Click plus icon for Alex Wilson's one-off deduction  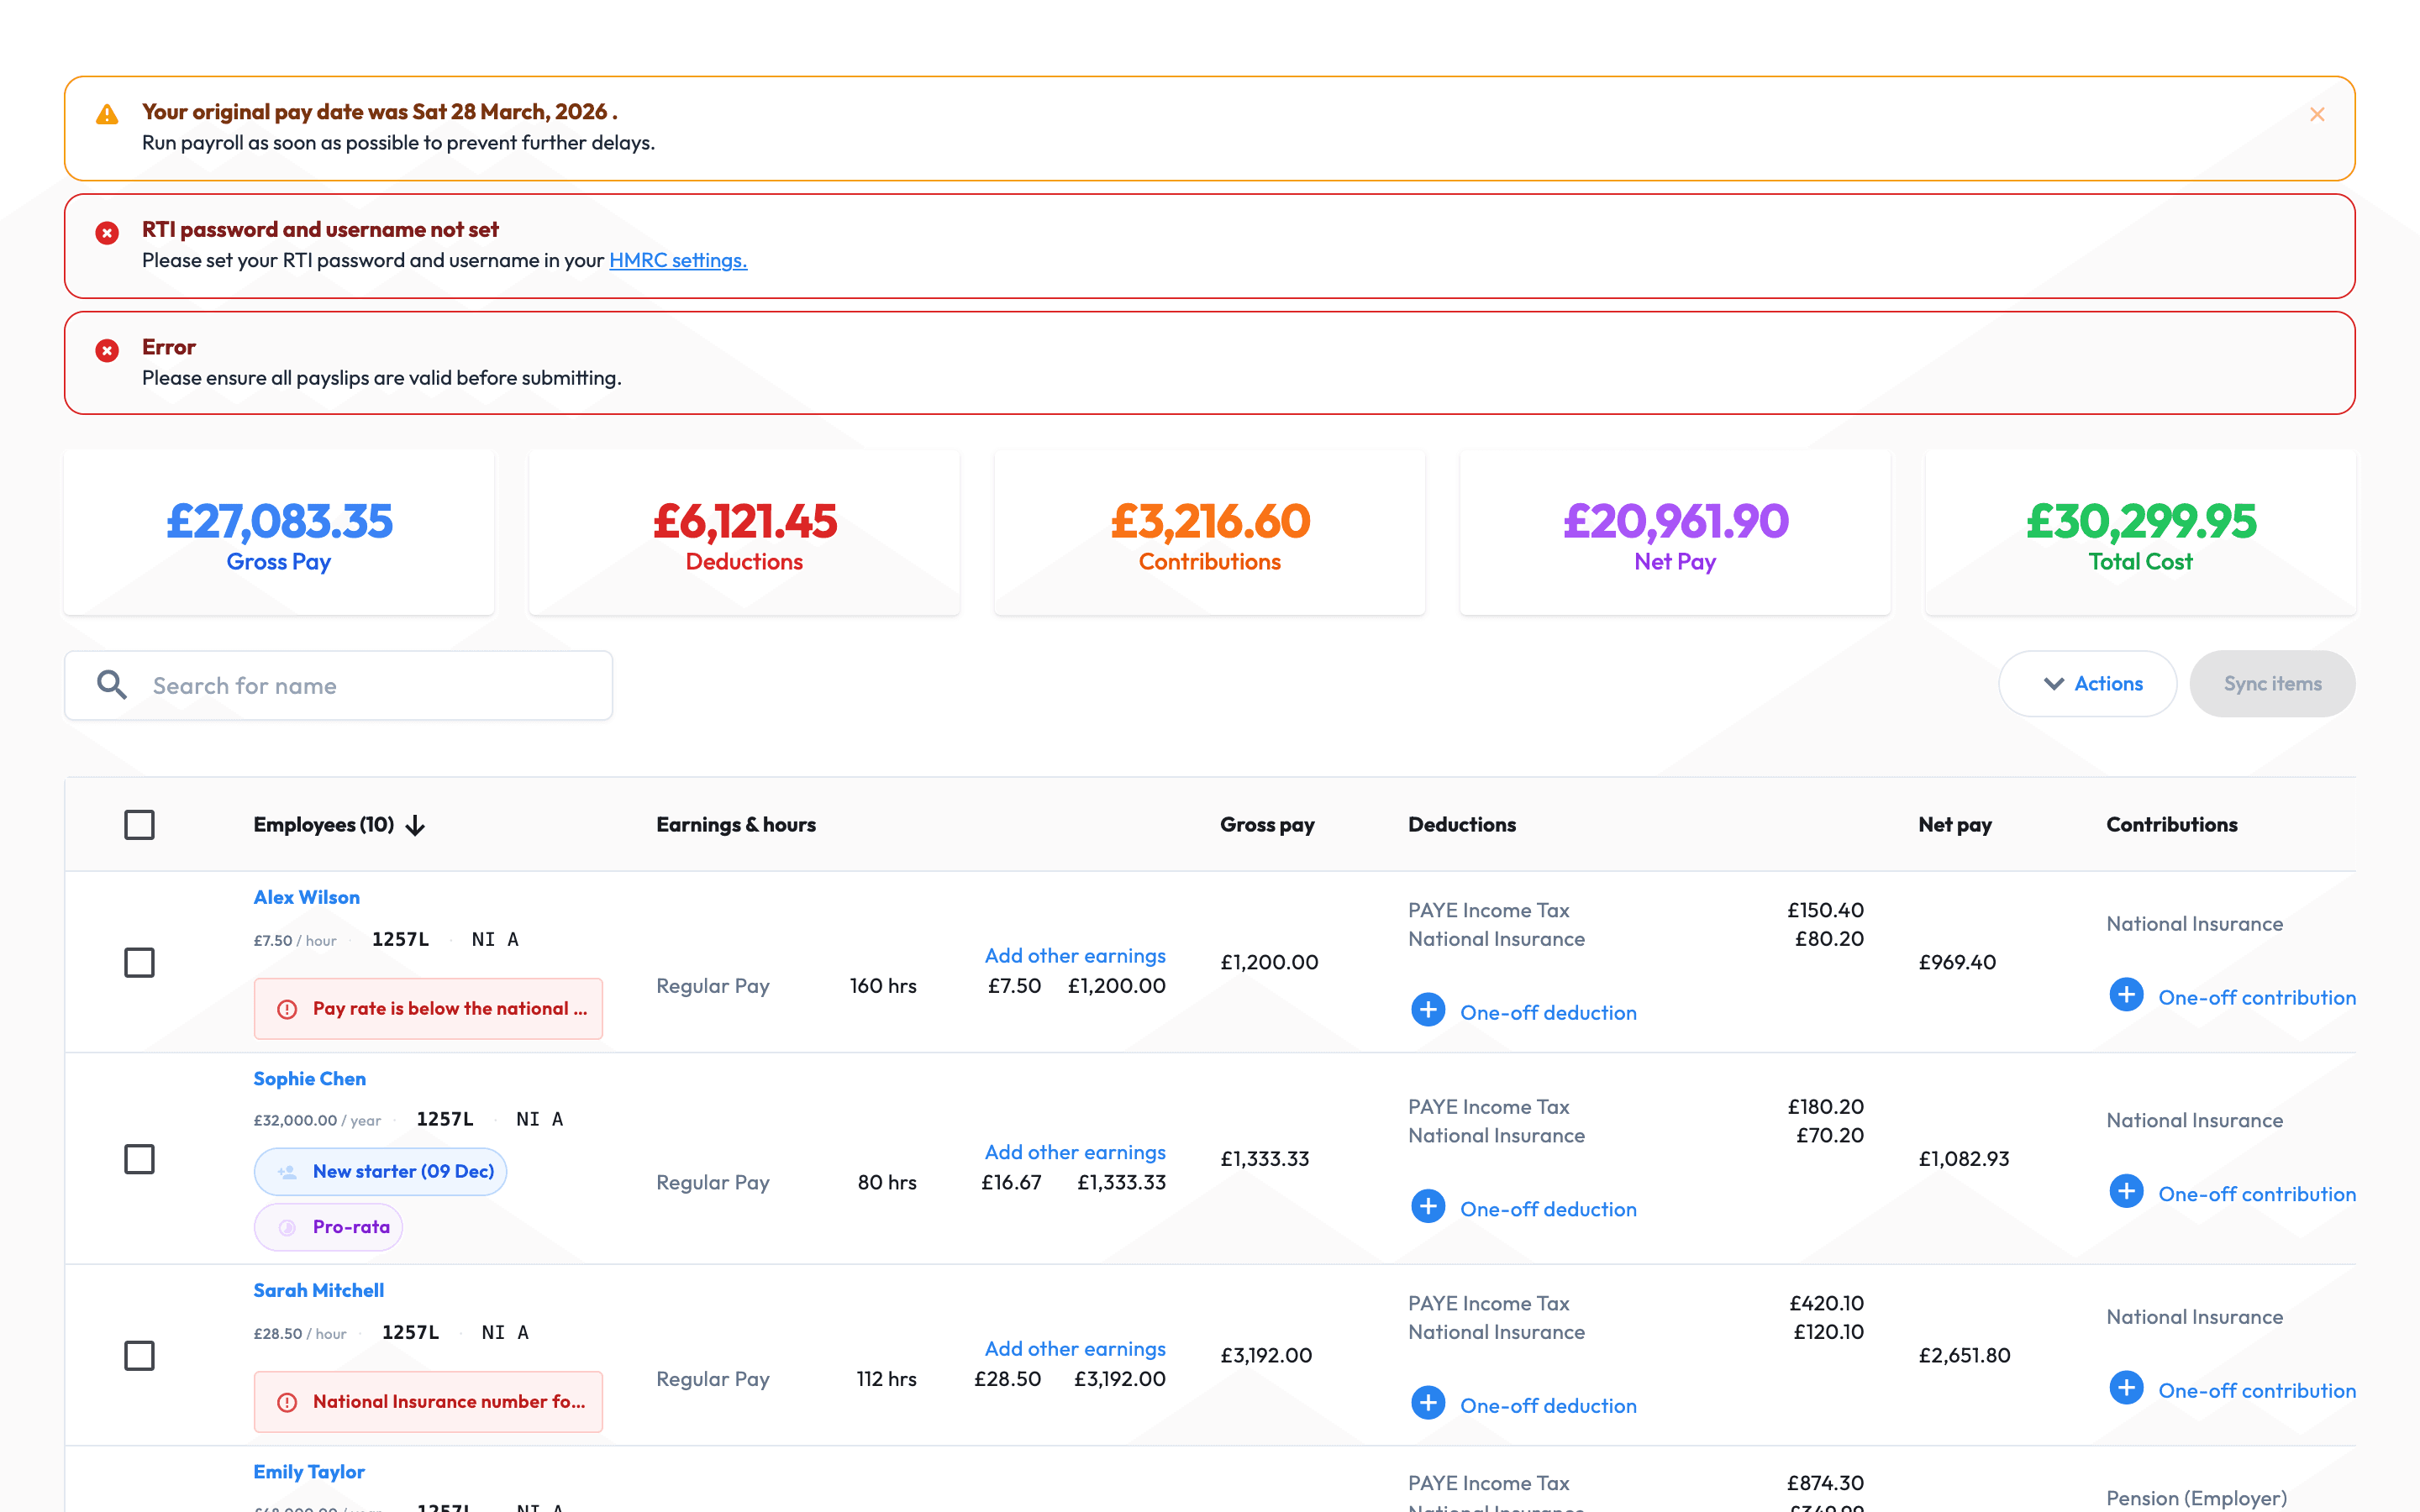tap(1428, 1010)
